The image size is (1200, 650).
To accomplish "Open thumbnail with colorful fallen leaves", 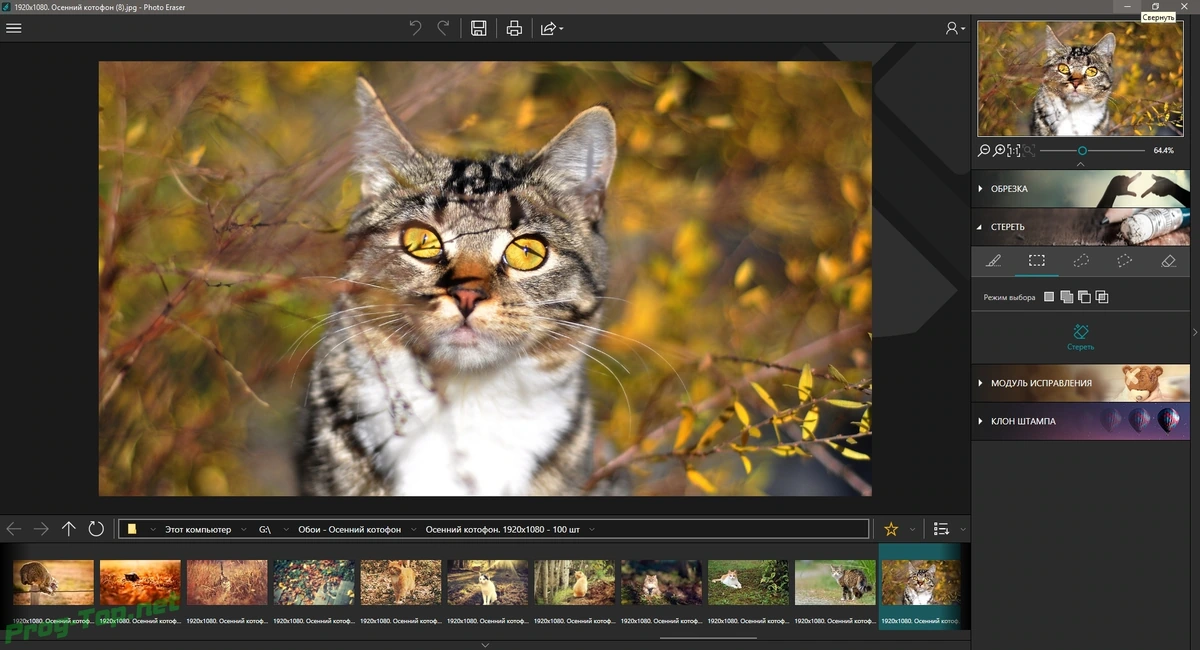I will 314,583.
